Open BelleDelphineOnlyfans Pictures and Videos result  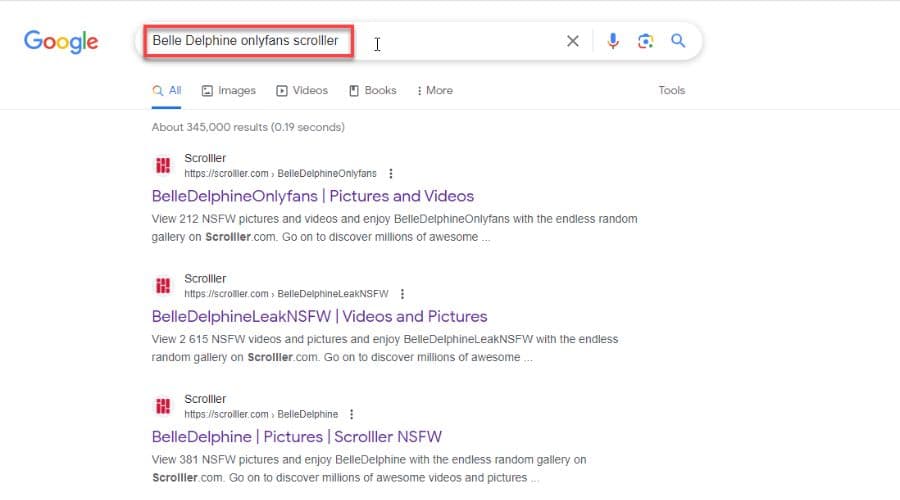(313, 196)
